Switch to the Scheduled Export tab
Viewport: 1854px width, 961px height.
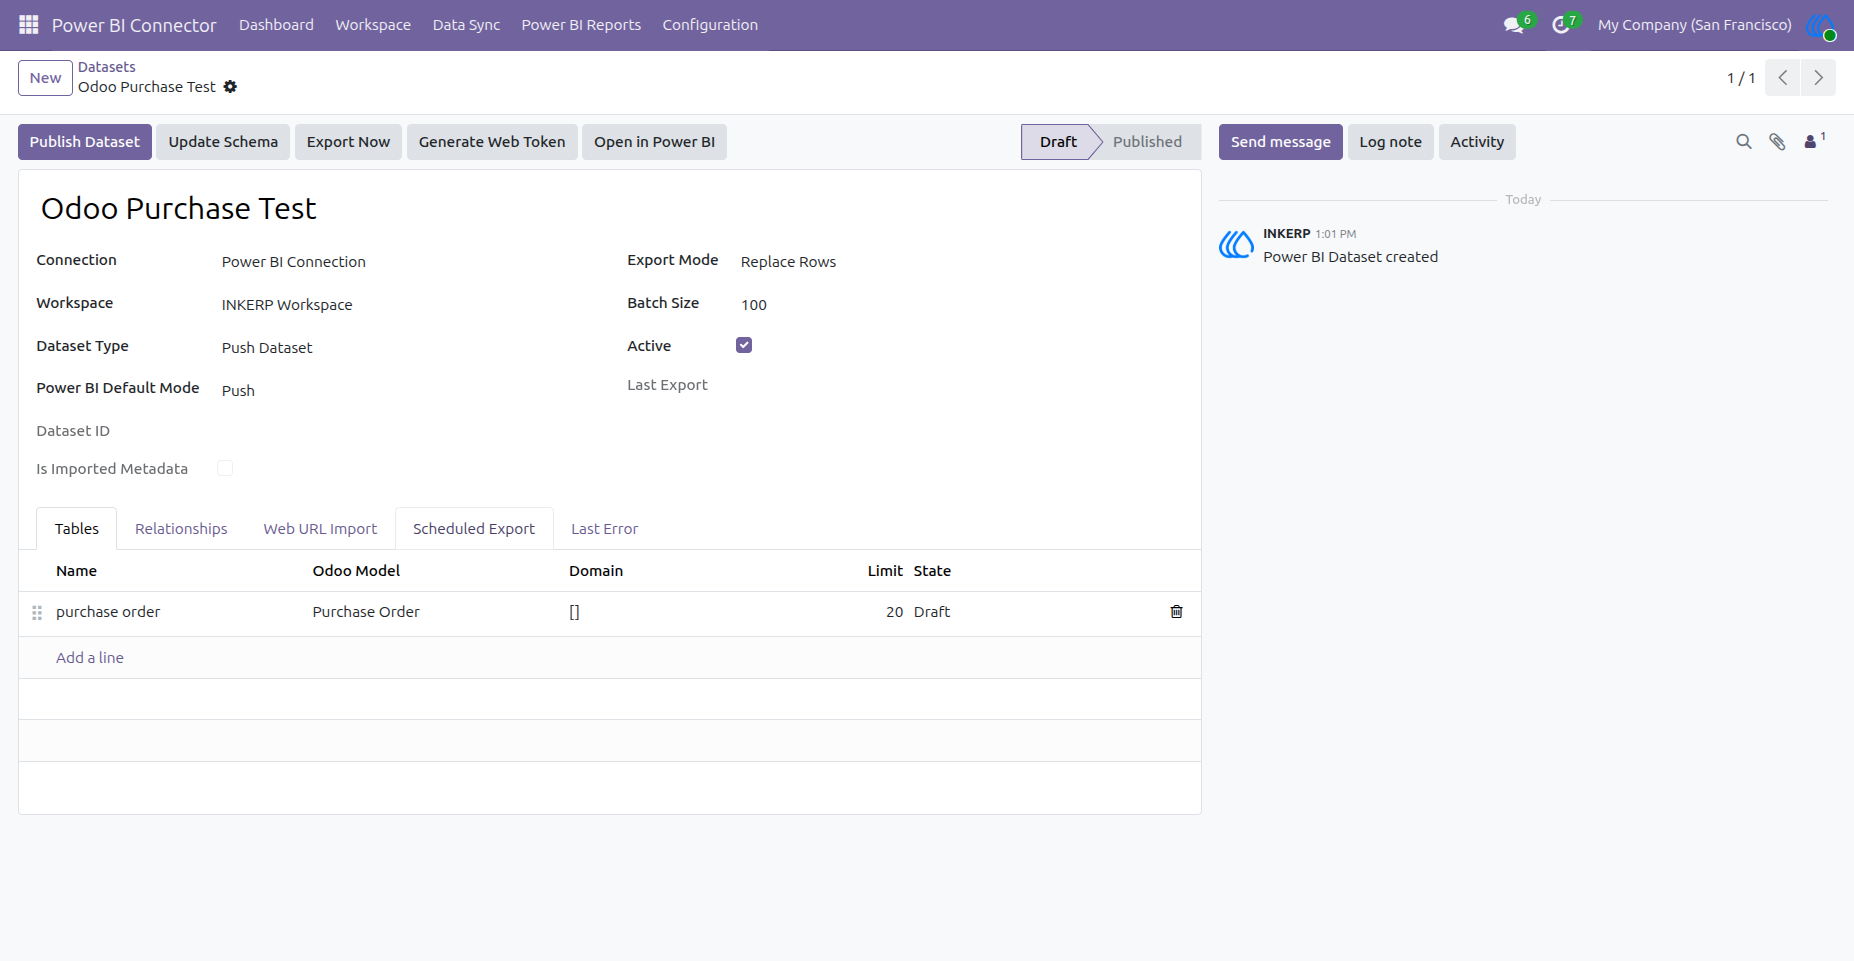click(474, 529)
